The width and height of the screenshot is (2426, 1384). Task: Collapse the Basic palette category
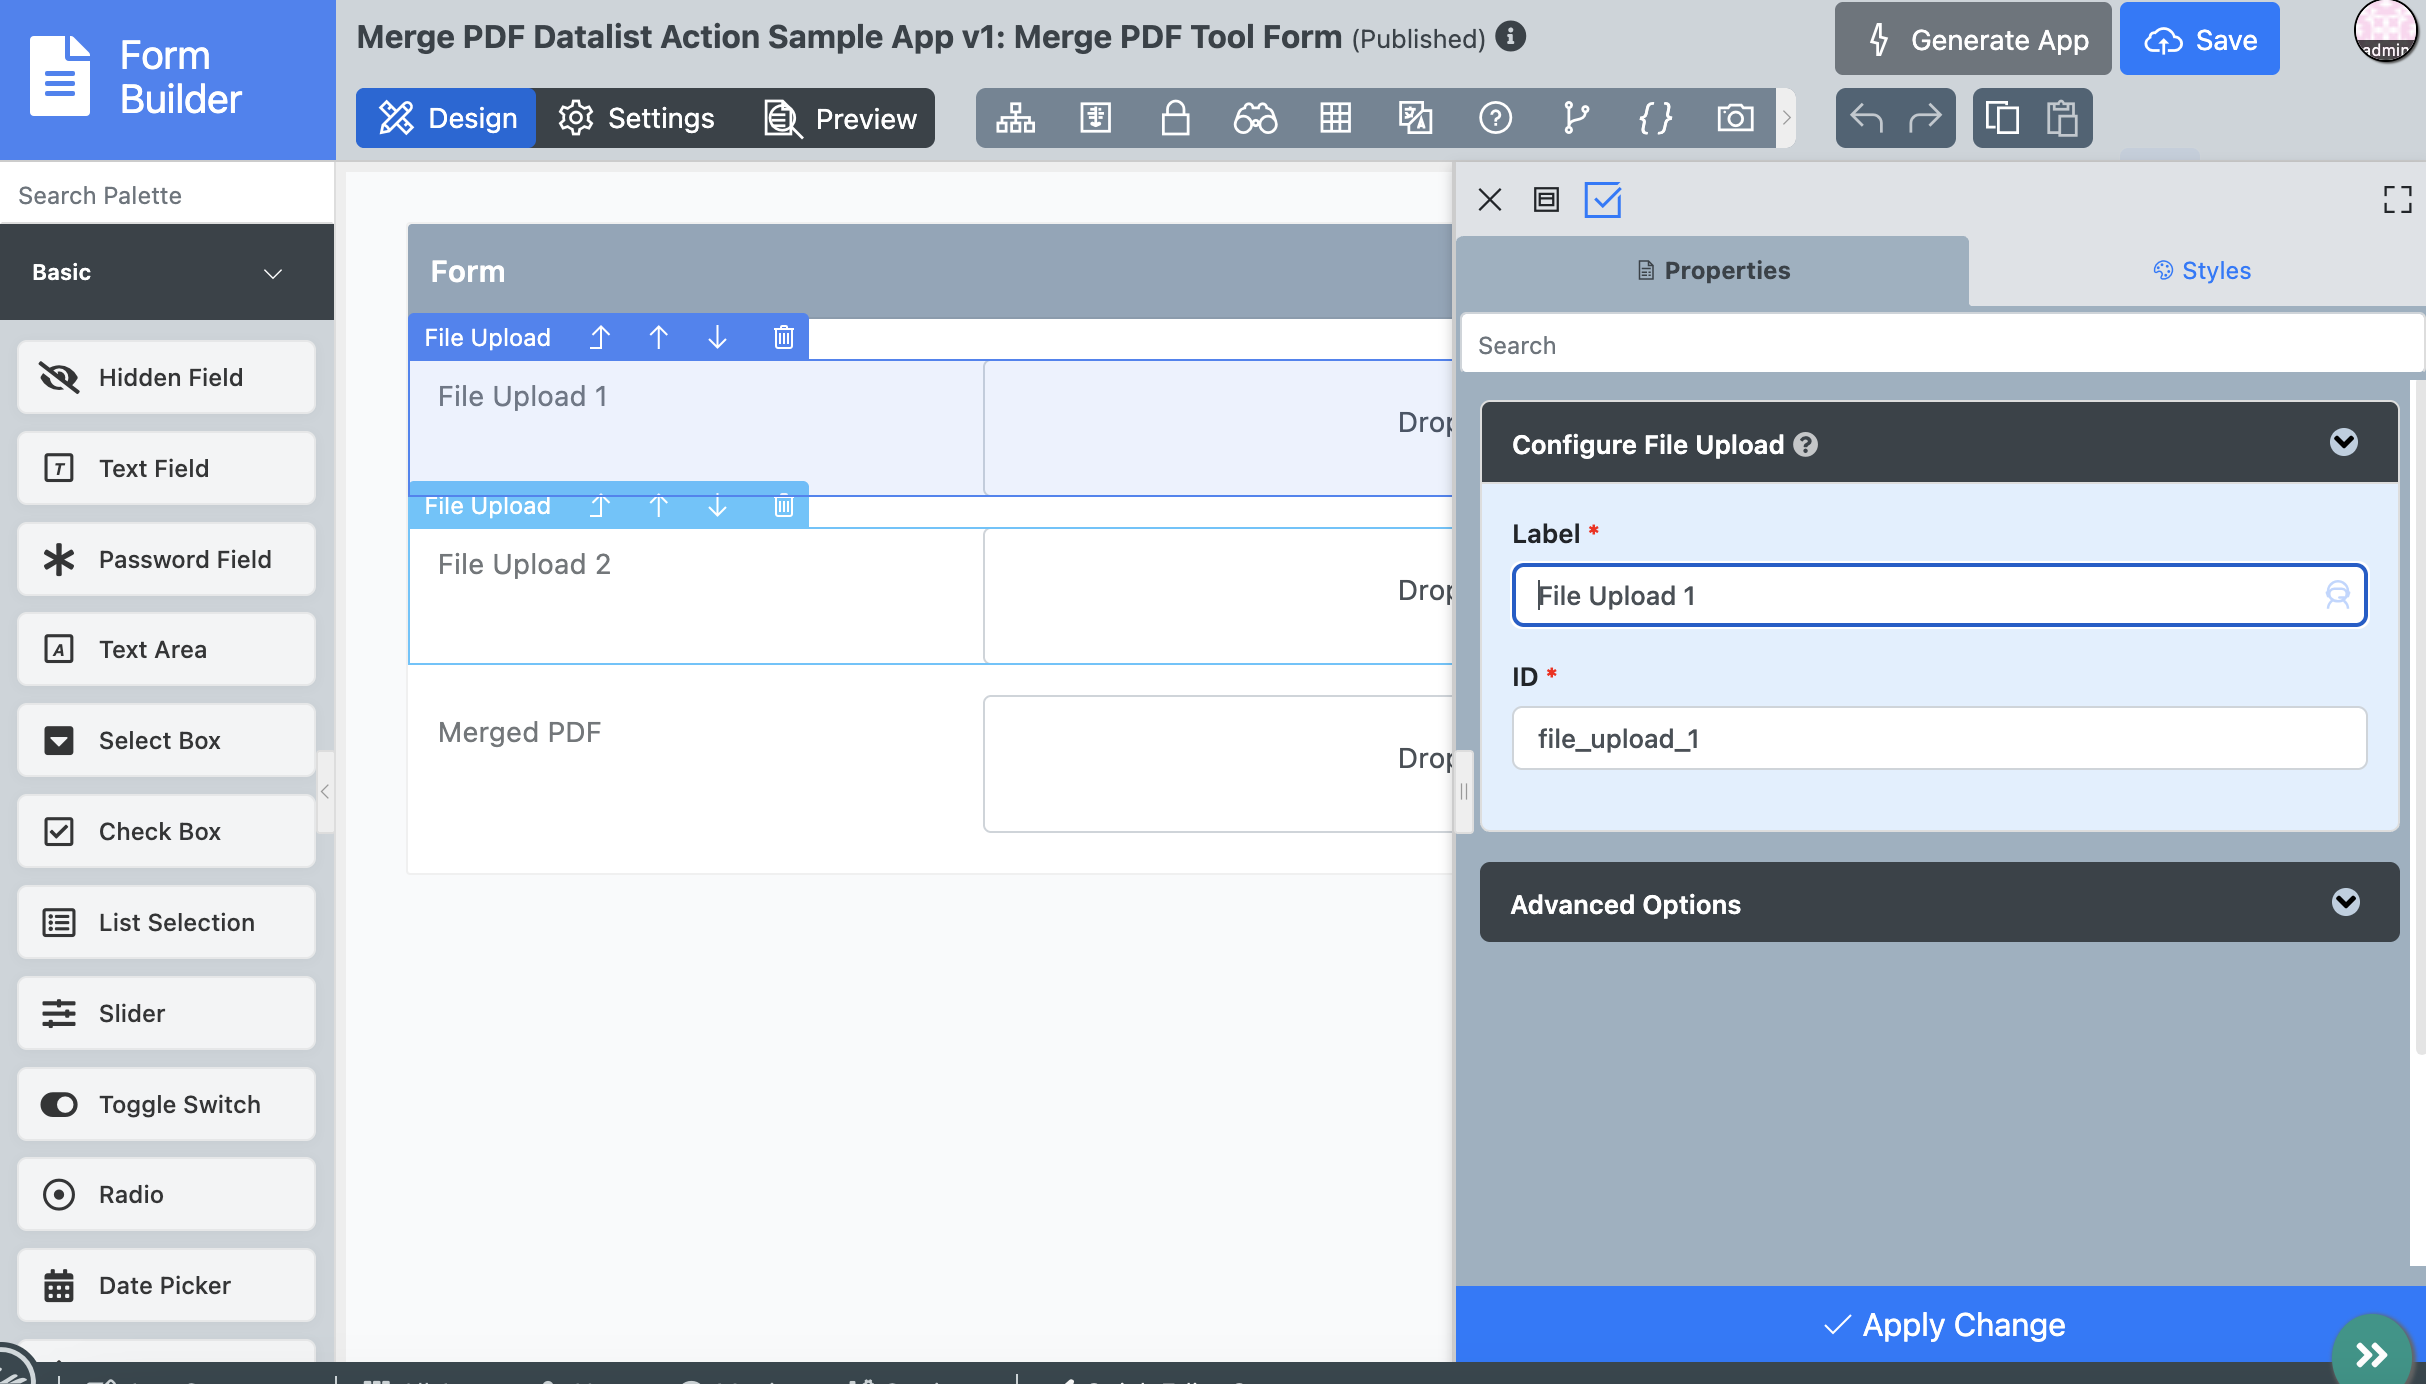272,272
